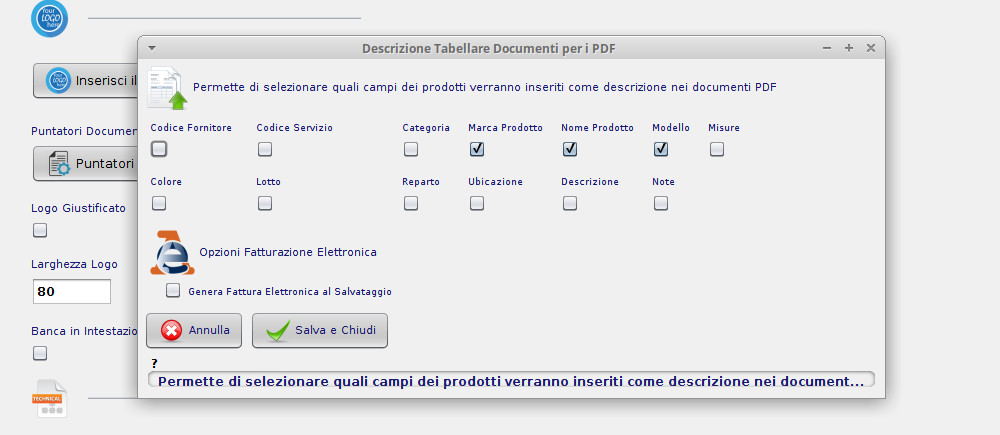Click the PDF documents icon in dialog header
This screenshot has height=435, width=1000.
pos(167,87)
